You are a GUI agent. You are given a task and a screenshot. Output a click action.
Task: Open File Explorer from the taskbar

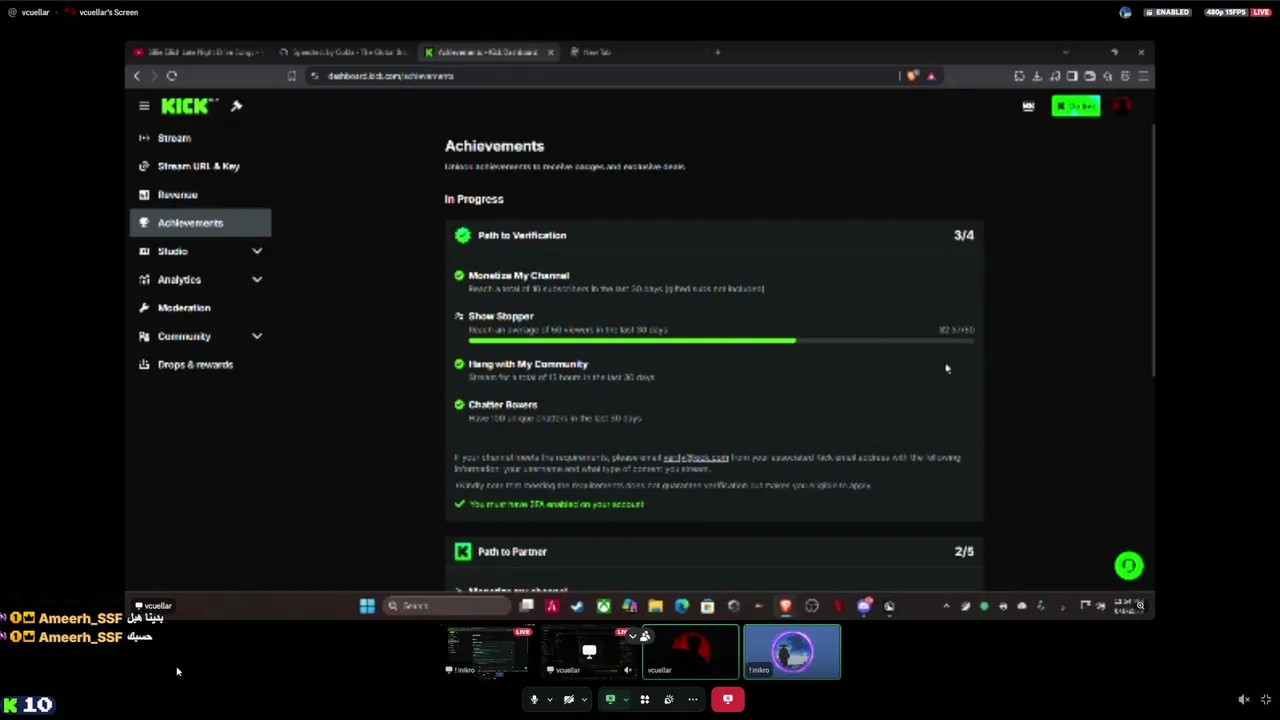[x=655, y=606]
